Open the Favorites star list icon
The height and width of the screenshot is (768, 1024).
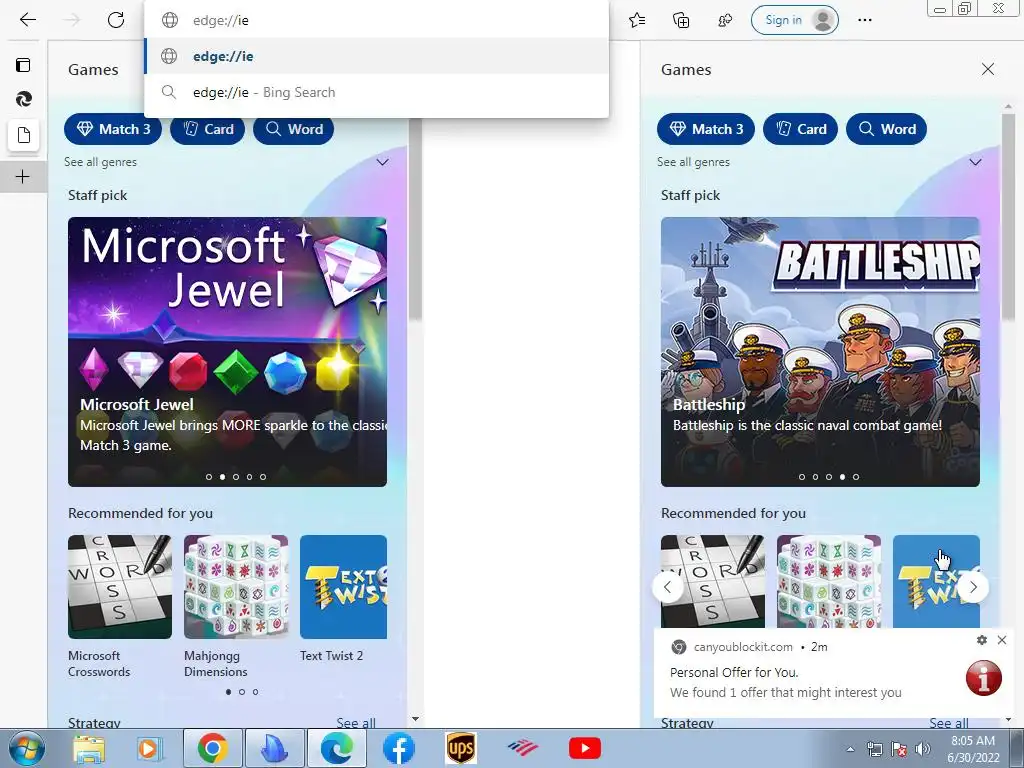pos(637,20)
